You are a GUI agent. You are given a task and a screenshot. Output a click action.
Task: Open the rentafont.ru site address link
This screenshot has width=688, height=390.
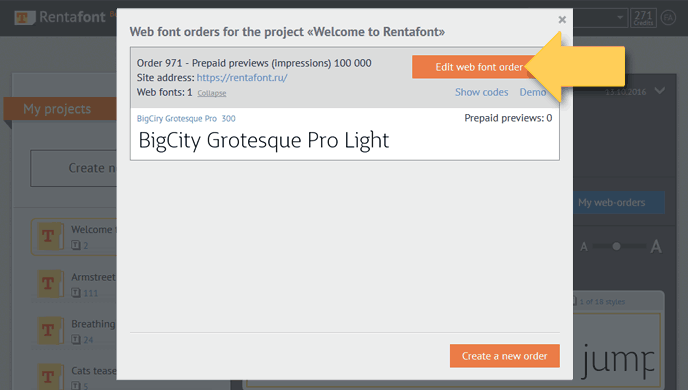tap(242, 78)
